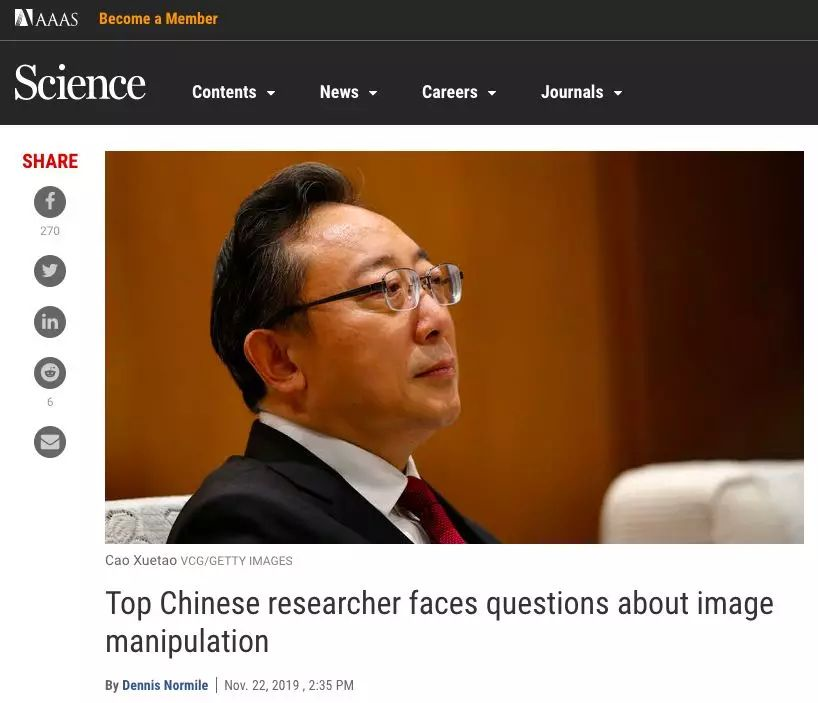
Task: Click the AAAS logo
Action: [x=46, y=18]
